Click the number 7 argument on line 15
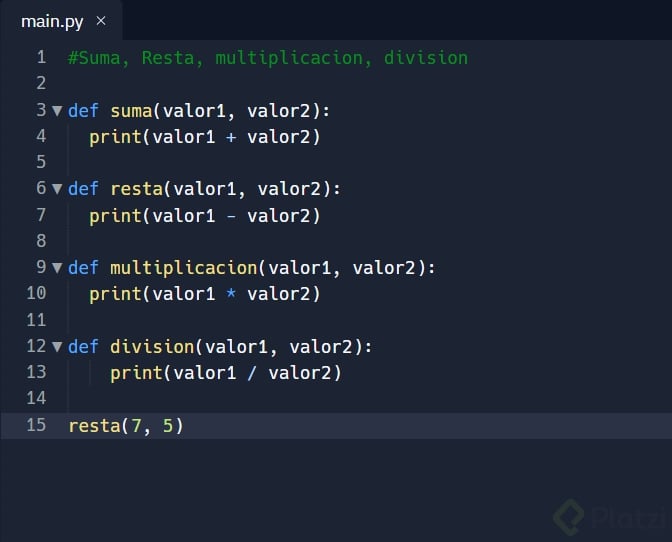The image size is (672, 542). 136,426
